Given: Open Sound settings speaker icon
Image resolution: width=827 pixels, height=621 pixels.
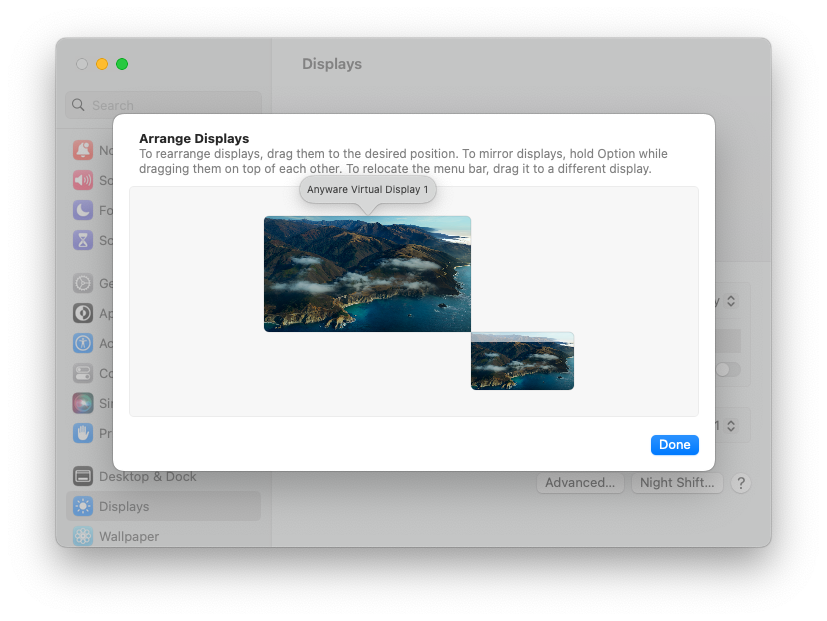Looking at the screenshot, I should 83,180.
